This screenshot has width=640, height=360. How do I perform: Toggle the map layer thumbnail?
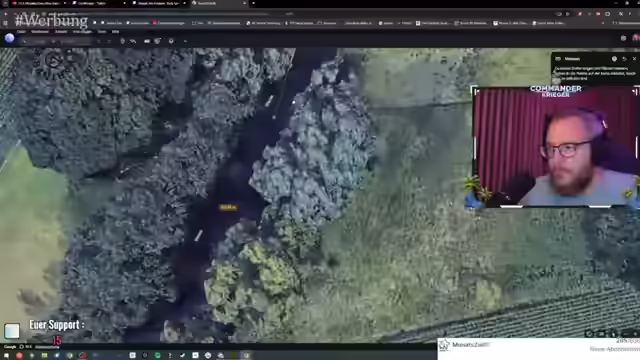coord(12,331)
